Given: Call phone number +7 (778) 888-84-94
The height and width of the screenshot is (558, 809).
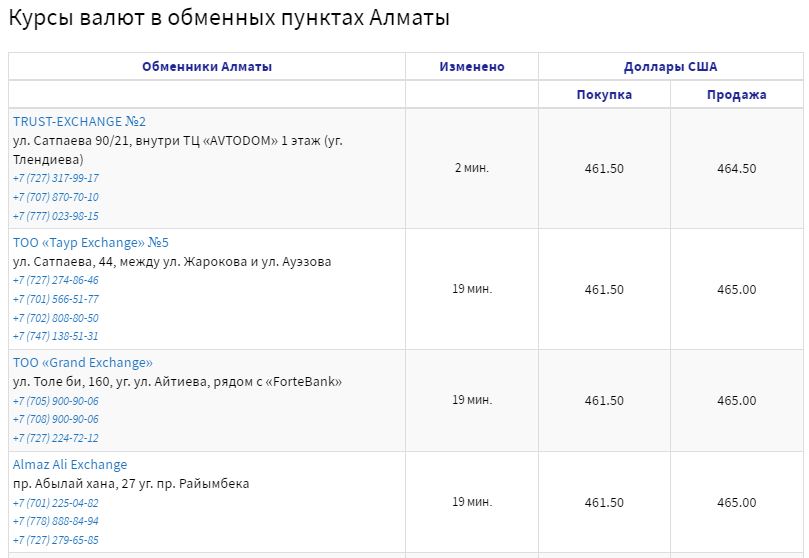Looking at the screenshot, I should (x=56, y=521).
